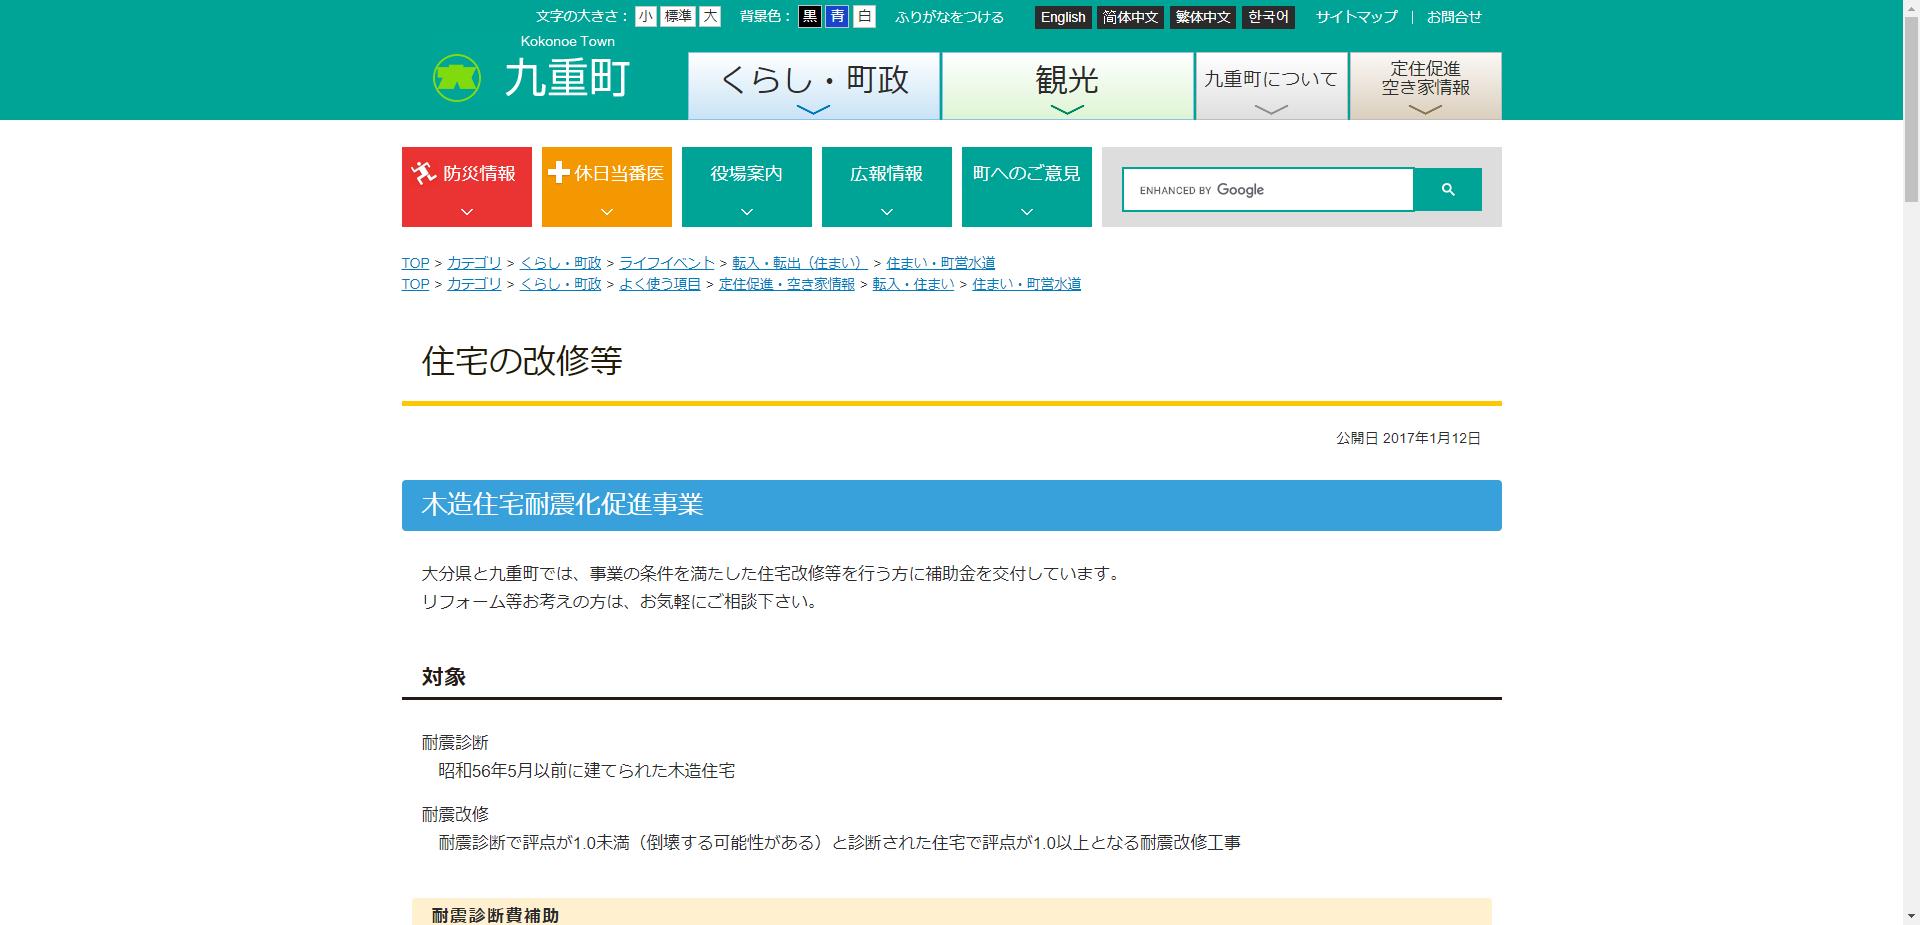Open the 定住促進・空き家情報 tab
1920x925 pixels.
point(1425,77)
